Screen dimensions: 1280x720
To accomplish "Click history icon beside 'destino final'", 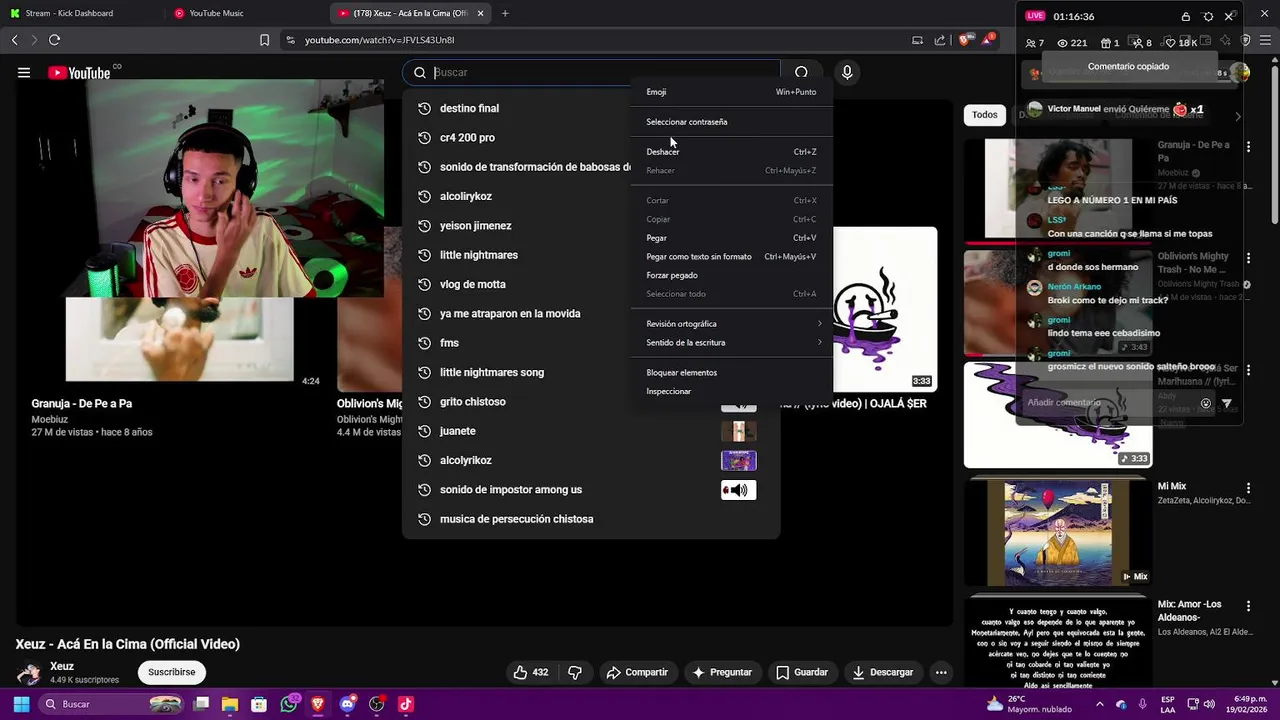I will pyautogui.click(x=424, y=108).
